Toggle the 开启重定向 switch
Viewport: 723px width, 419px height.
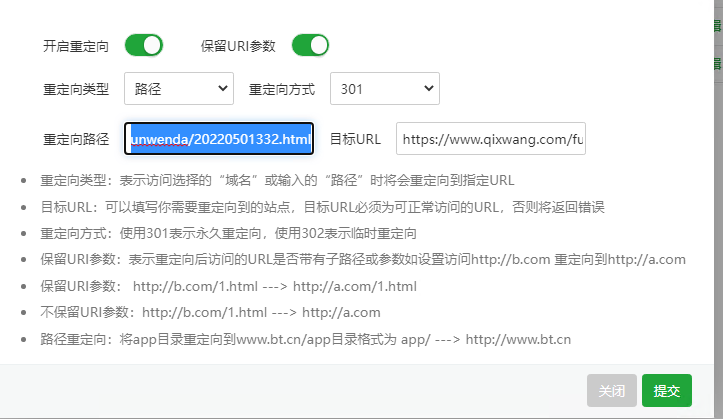tap(144, 46)
